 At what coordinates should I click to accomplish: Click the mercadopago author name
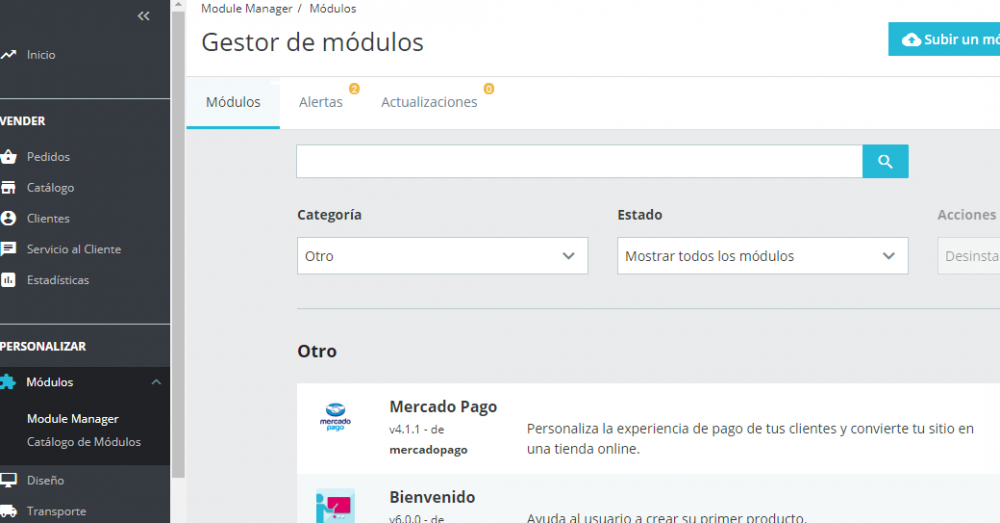[x=429, y=450]
